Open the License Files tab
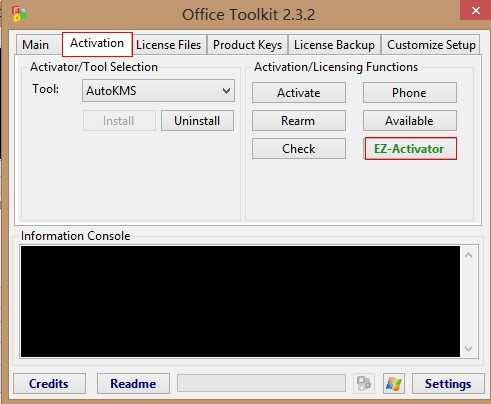This screenshot has height=404, width=491. point(169,45)
